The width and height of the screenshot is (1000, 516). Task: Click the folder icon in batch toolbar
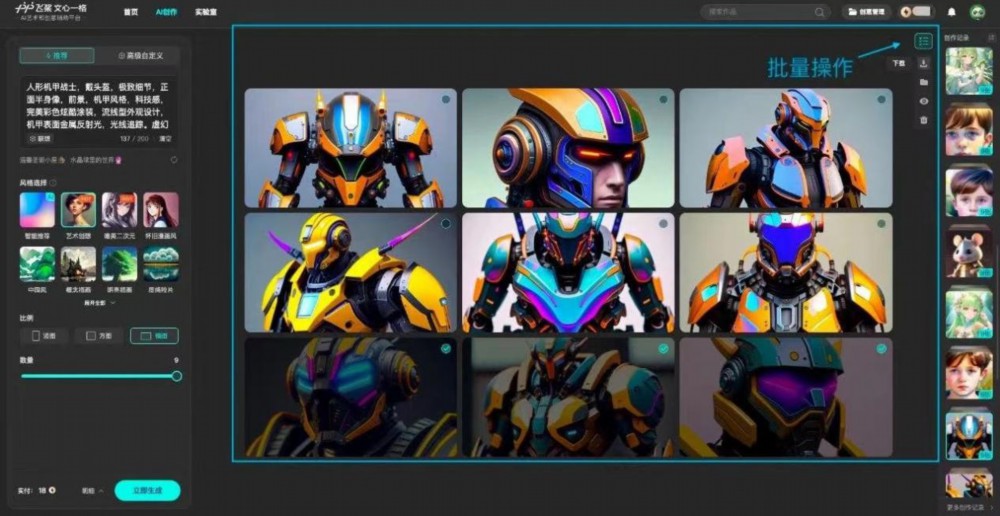coord(923,82)
